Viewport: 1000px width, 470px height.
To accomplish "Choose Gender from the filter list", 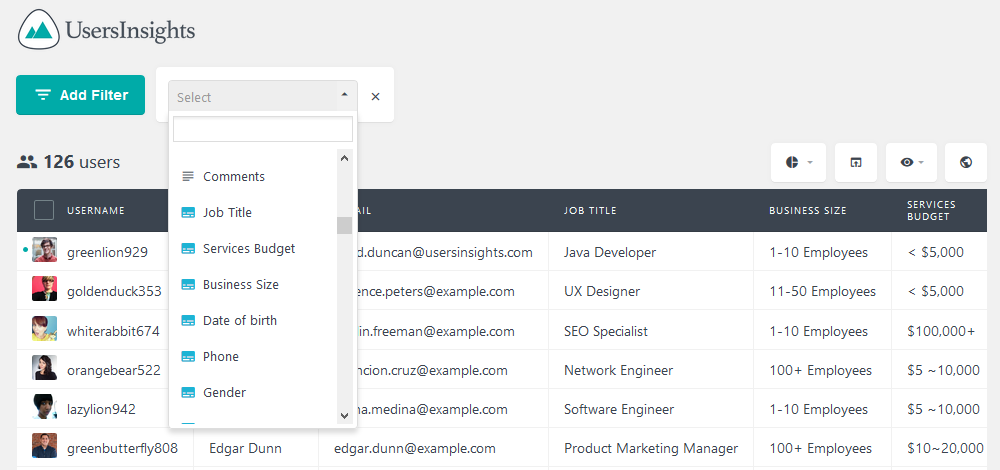I will coord(253,392).
